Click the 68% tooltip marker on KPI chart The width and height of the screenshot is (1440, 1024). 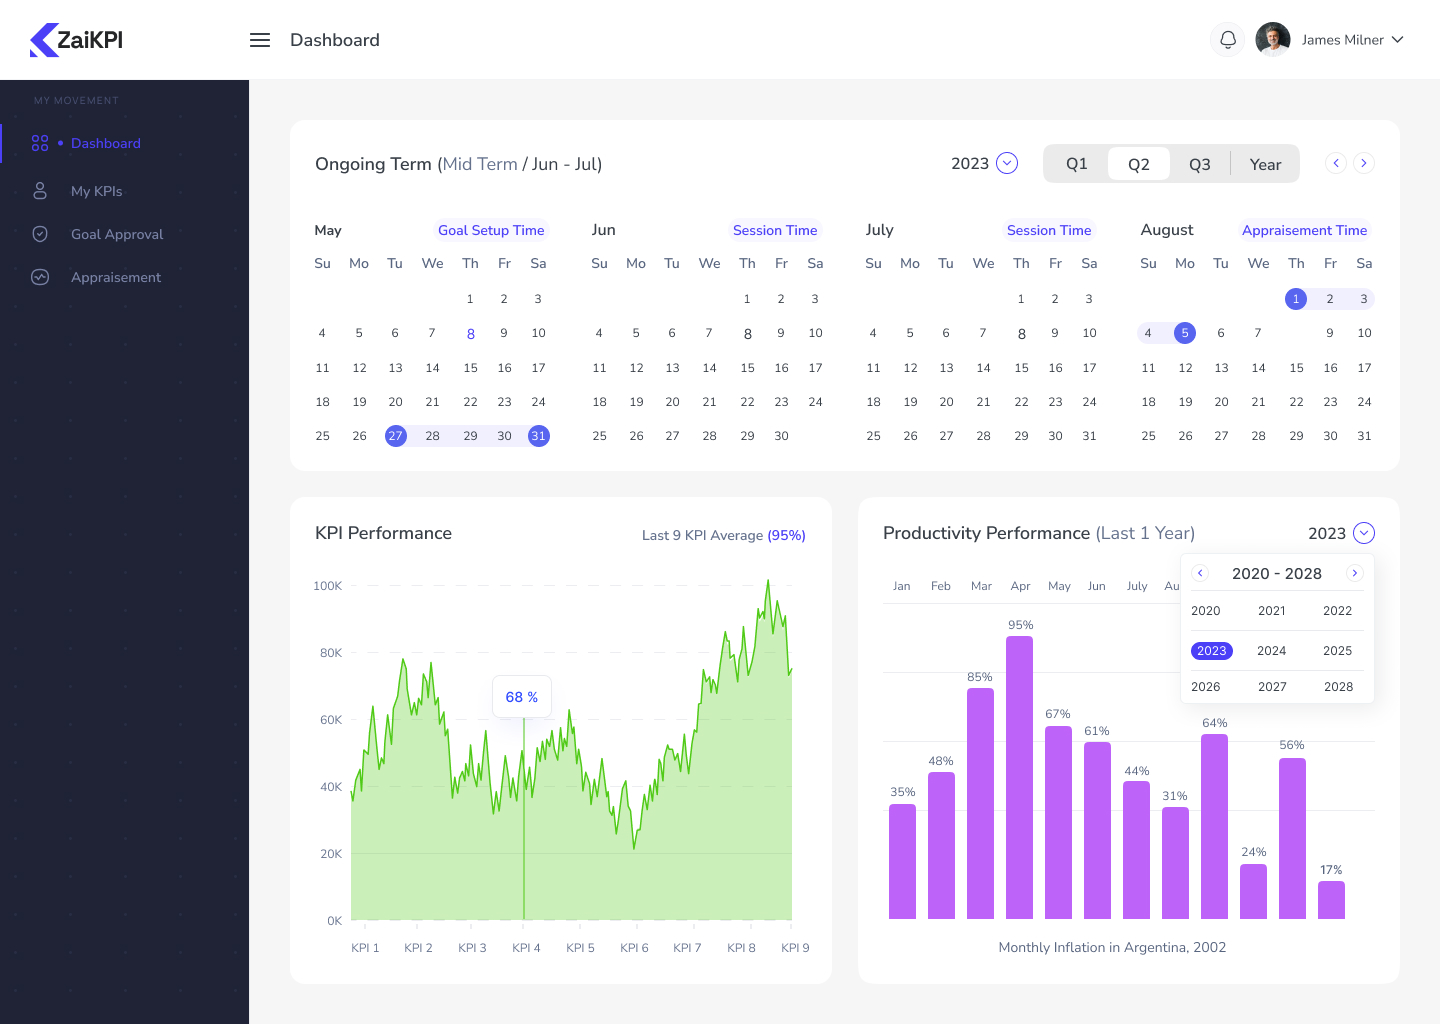click(x=521, y=696)
